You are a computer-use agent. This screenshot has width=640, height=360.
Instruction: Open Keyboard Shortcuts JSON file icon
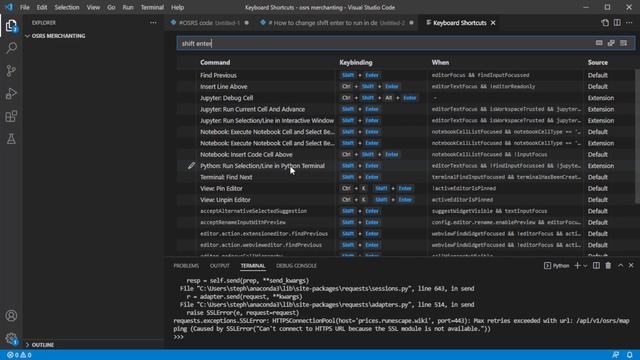(605, 23)
